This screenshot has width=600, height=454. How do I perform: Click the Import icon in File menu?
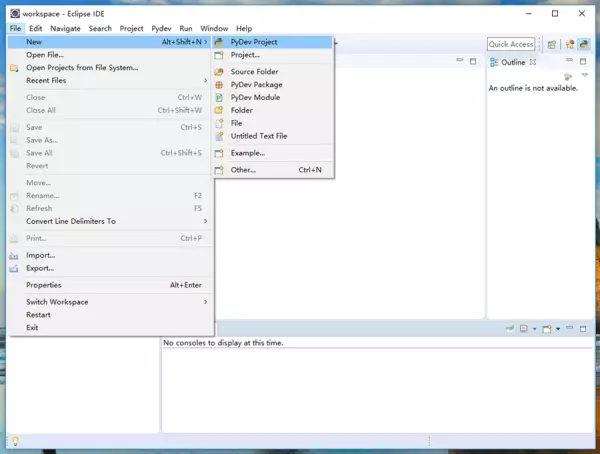point(14,256)
